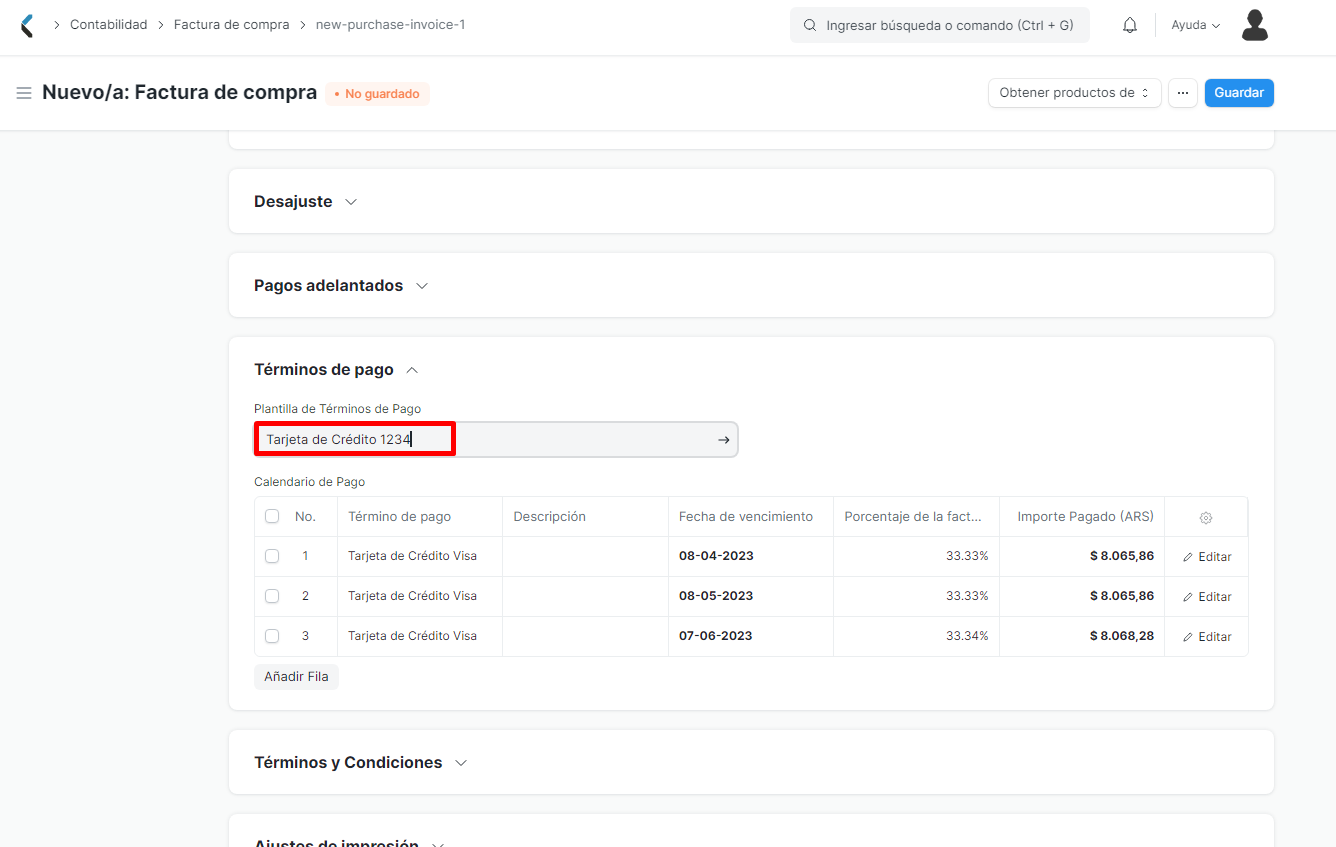Click row 2 amount $ 8.065,86
The width and height of the screenshot is (1336, 847).
(1082, 596)
